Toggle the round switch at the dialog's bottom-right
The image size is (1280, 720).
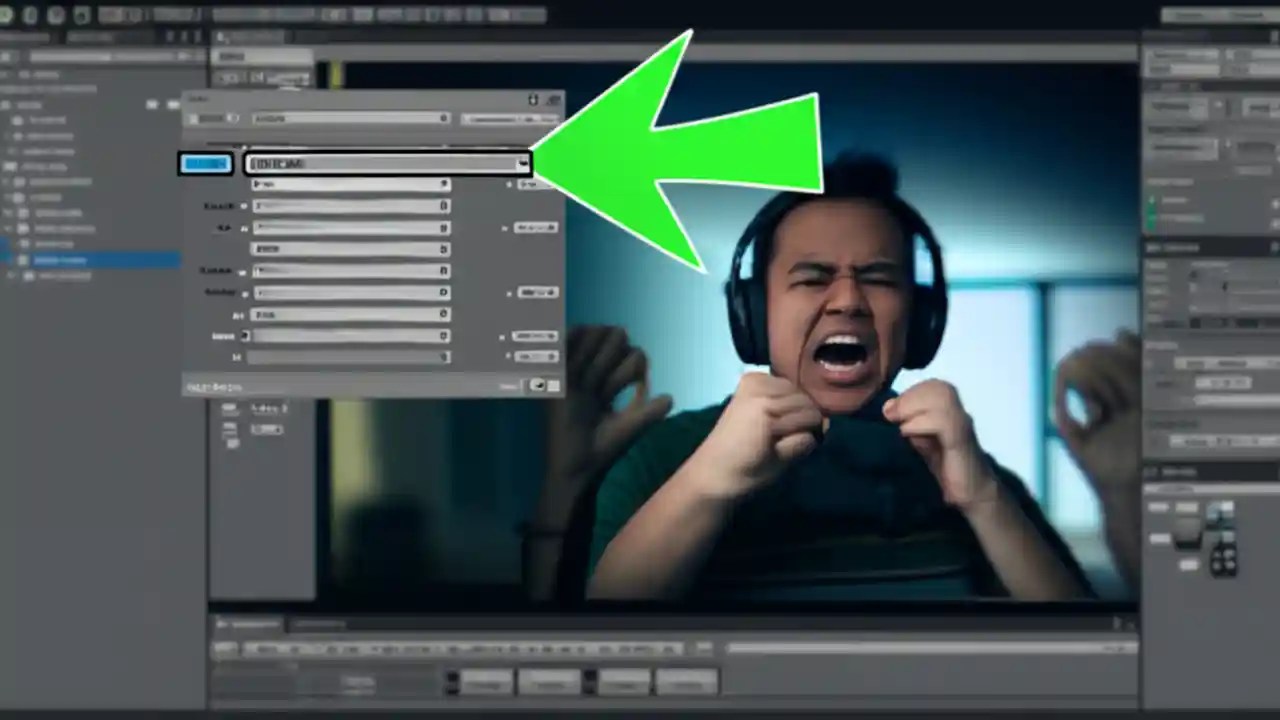point(540,385)
